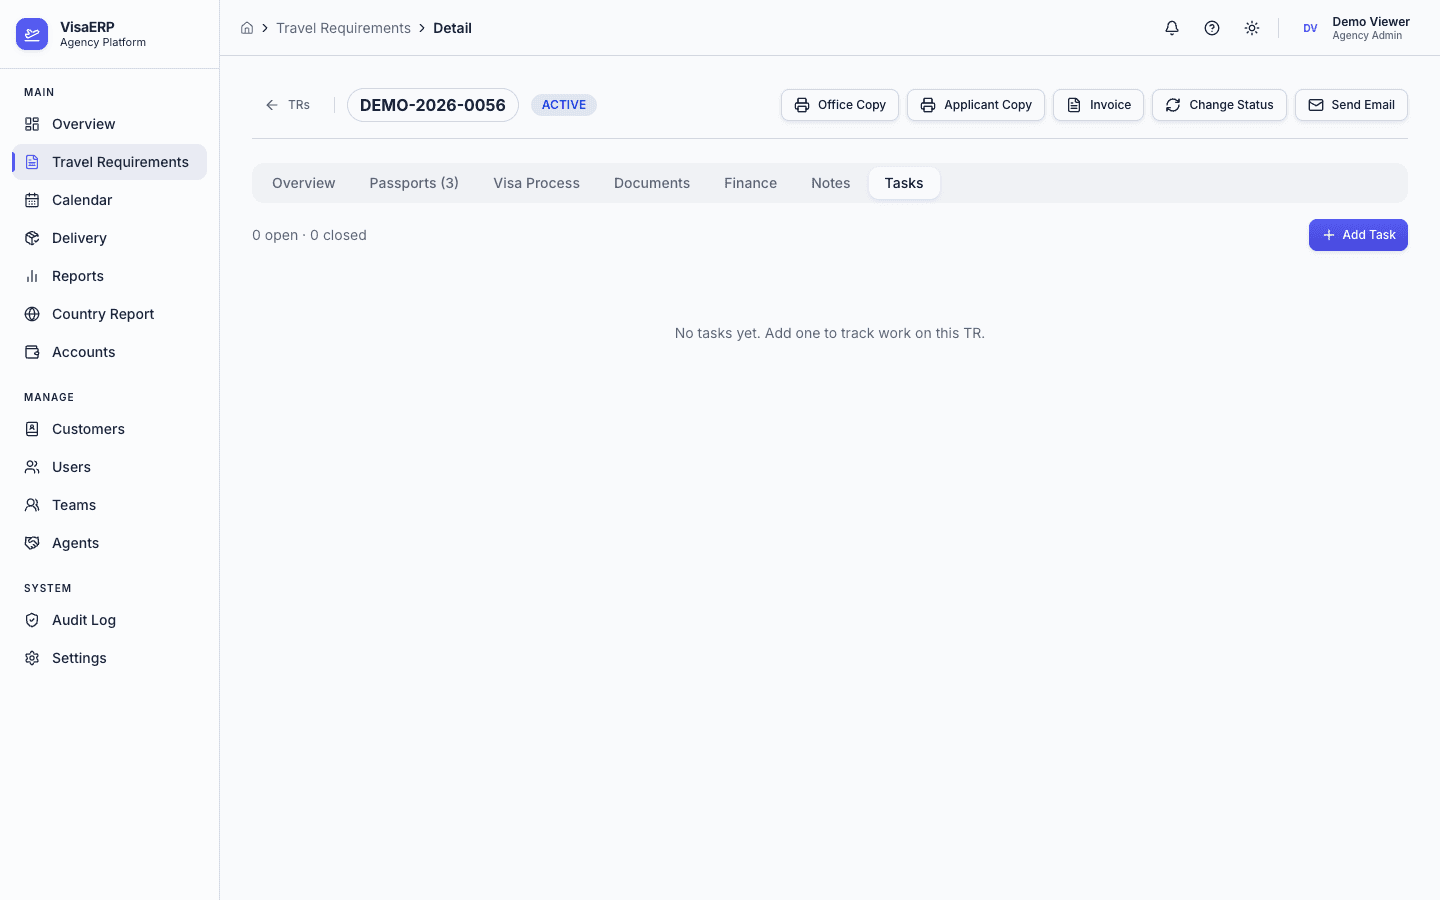
Task: Add a new task
Action: pyautogui.click(x=1358, y=235)
